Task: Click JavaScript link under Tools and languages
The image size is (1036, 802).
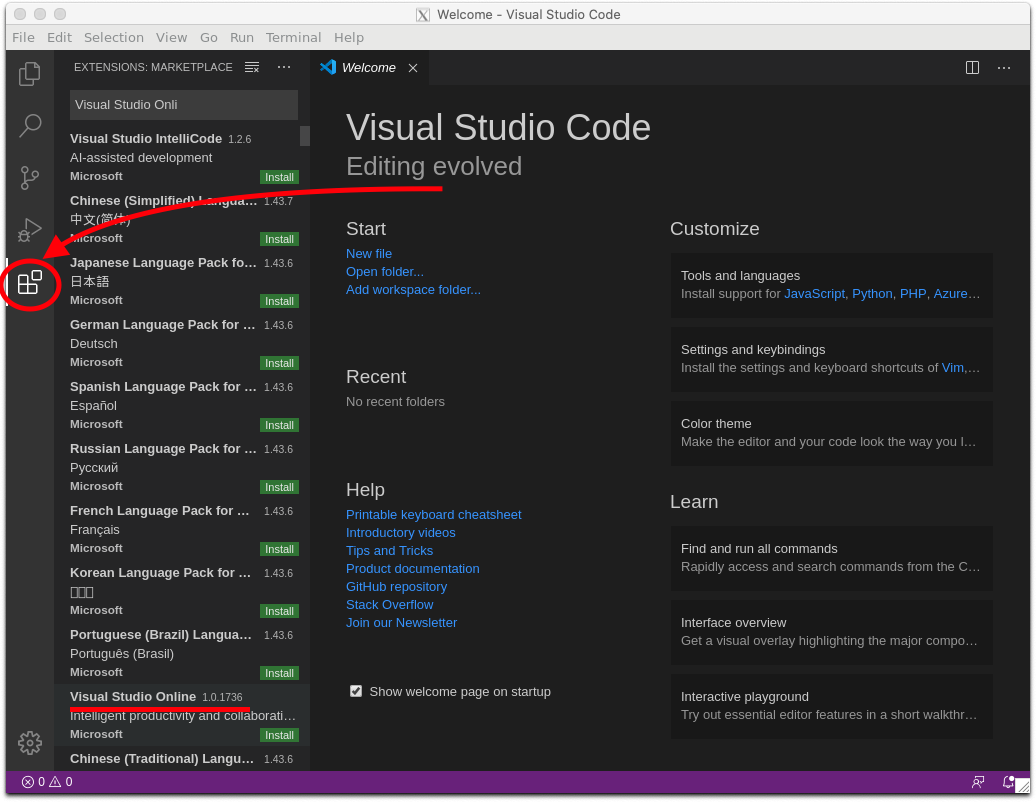Action: [814, 294]
